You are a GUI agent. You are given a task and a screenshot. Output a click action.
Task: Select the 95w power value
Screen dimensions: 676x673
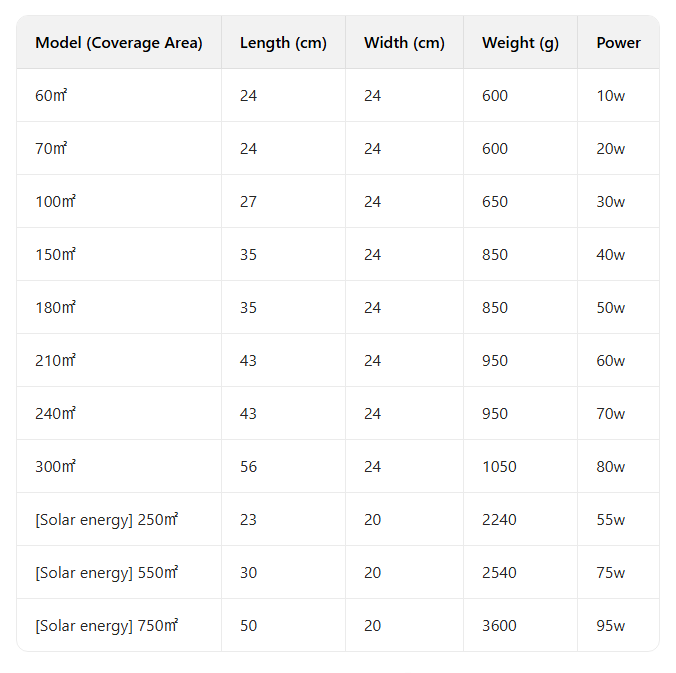611,626
